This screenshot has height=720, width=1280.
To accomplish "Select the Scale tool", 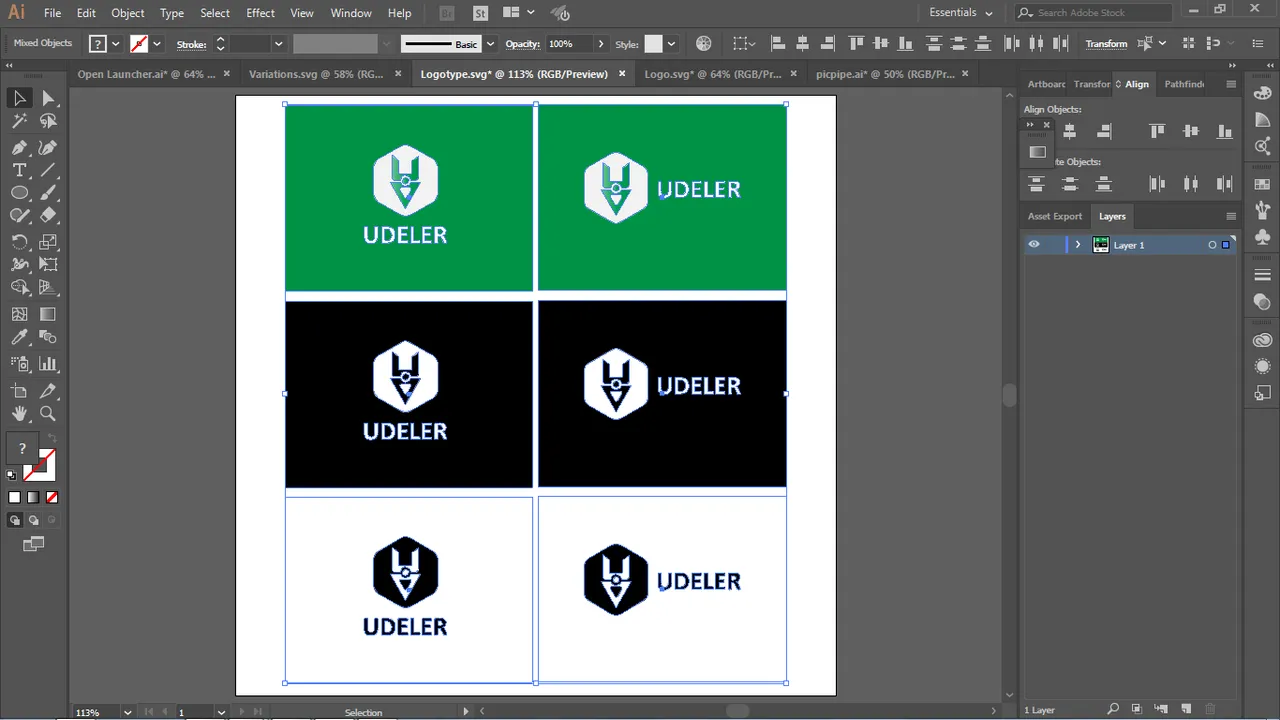I will tap(48, 242).
